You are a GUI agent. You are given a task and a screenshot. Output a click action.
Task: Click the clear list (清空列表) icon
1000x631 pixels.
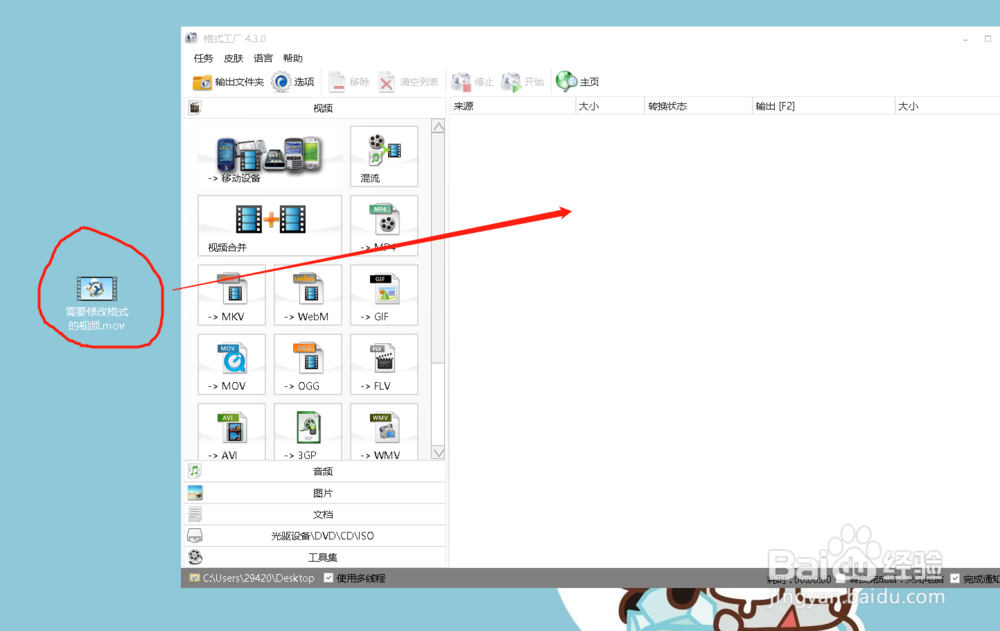[386, 82]
